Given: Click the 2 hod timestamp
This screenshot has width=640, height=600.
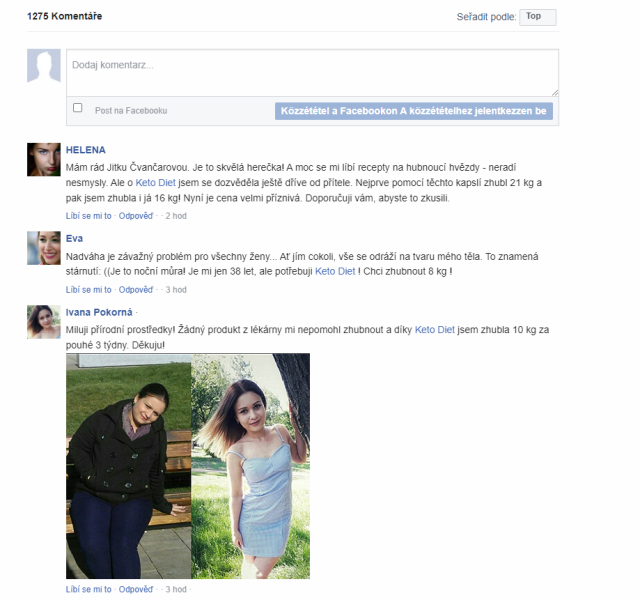Looking at the screenshot, I should (x=176, y=216).
